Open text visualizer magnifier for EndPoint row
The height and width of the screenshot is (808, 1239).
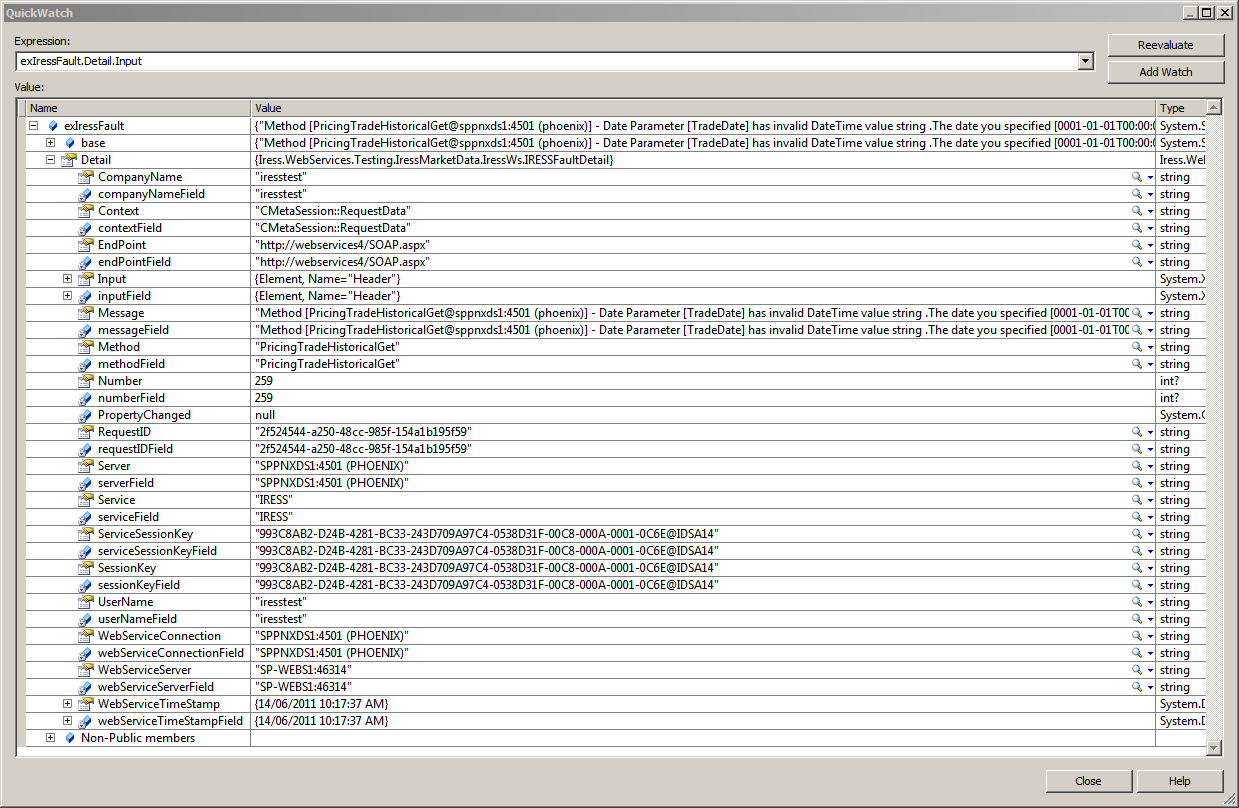pos(1137,245)
